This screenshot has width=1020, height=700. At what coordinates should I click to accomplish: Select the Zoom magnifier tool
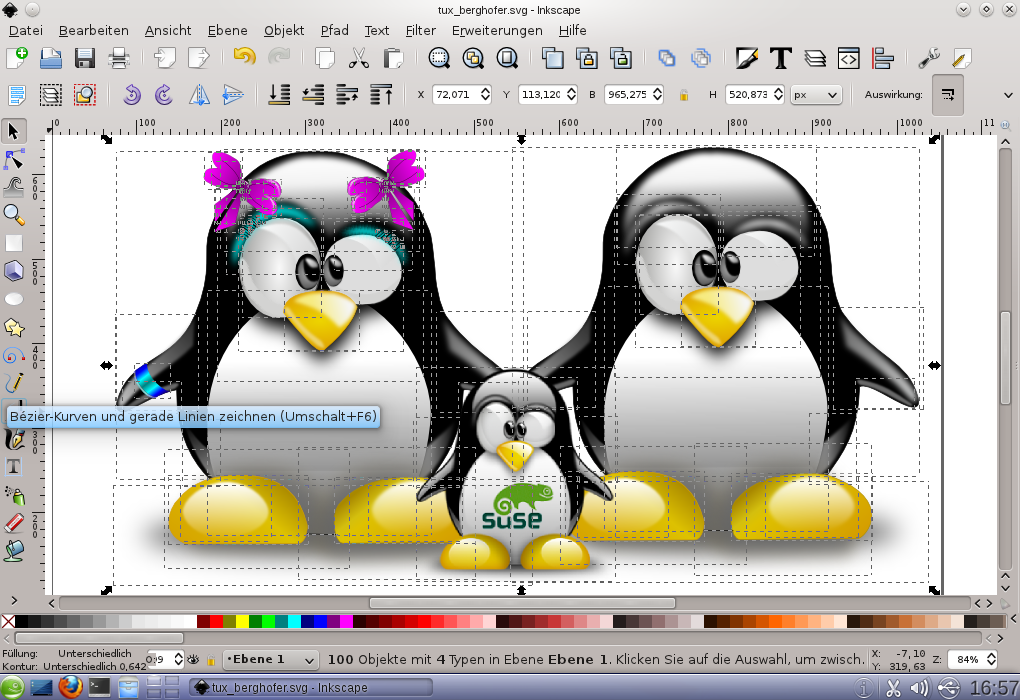click(14, 214)
